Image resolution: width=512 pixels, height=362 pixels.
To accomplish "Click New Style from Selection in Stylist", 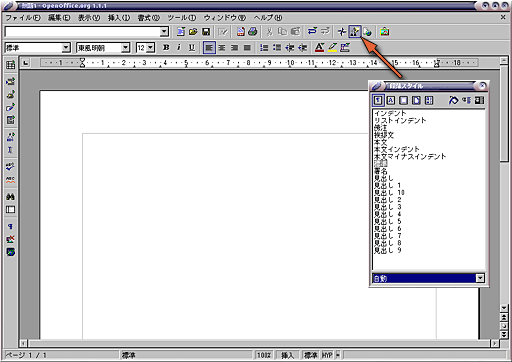I will coord(466,100).
